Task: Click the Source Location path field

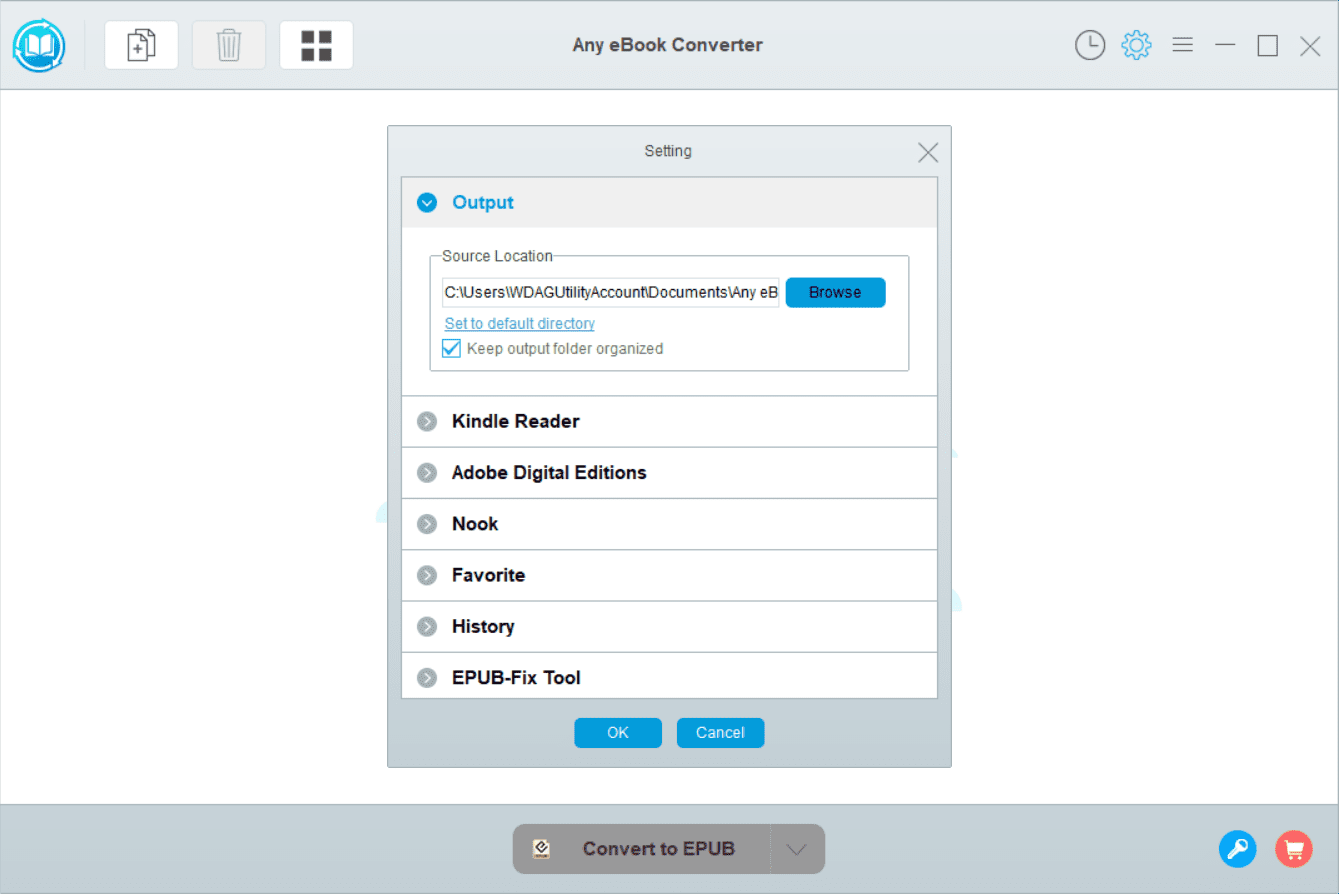Action: pyautogui.click(x=610, y=292)
